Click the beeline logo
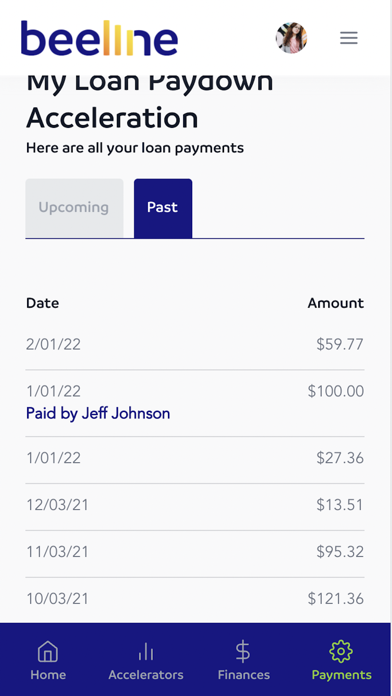Viewport: 392px width, 696px height. (99, 38)
